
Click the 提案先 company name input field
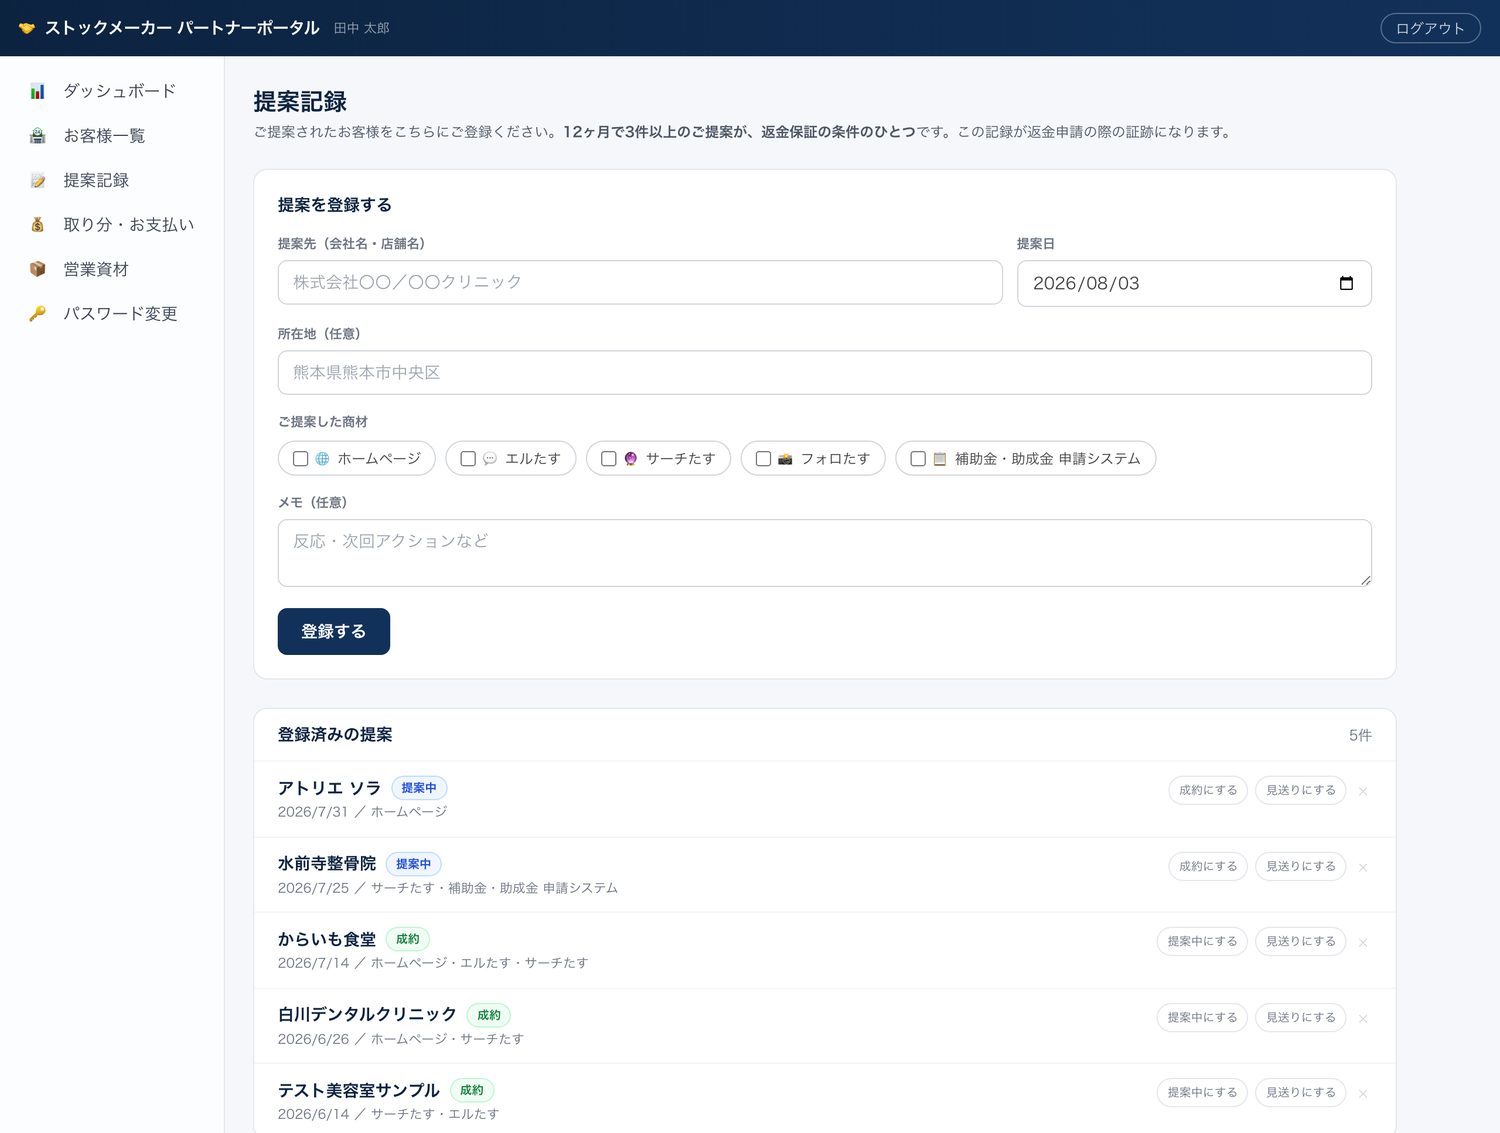640,282
